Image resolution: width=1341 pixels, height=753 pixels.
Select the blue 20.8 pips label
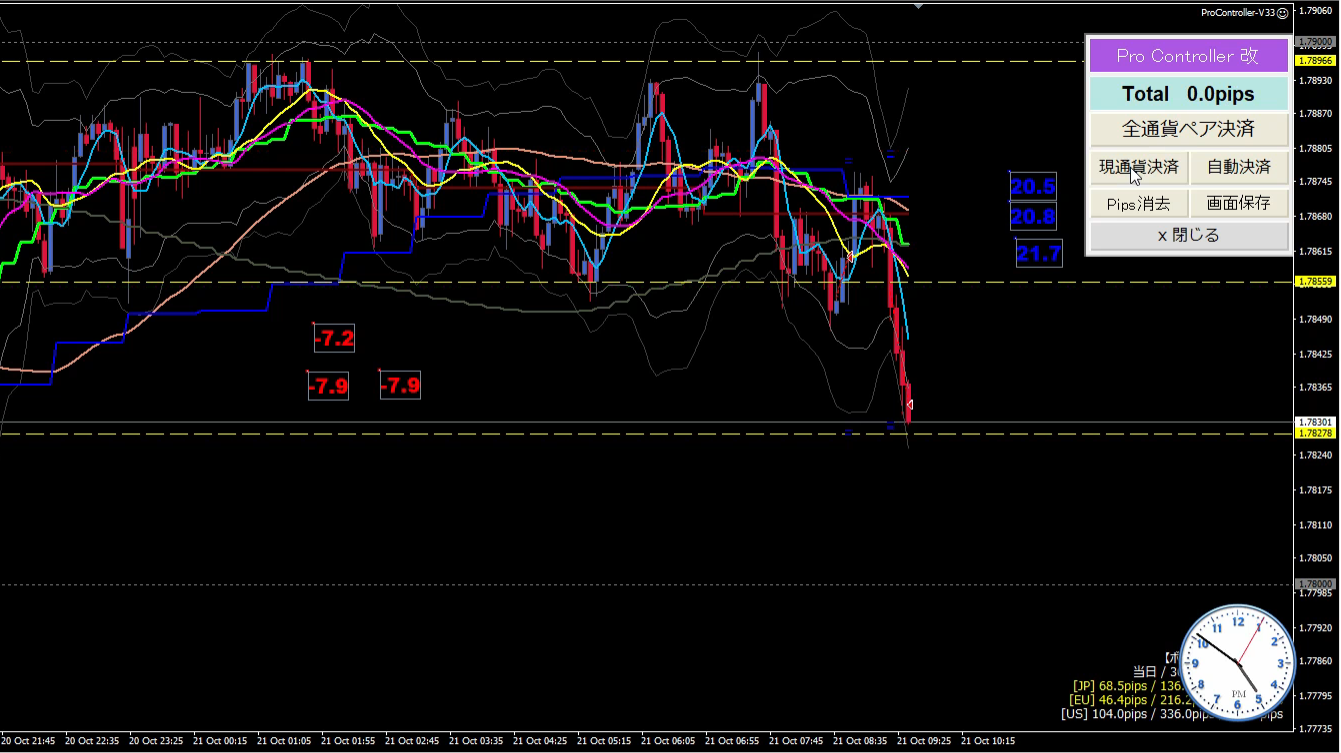point(1033,216)
